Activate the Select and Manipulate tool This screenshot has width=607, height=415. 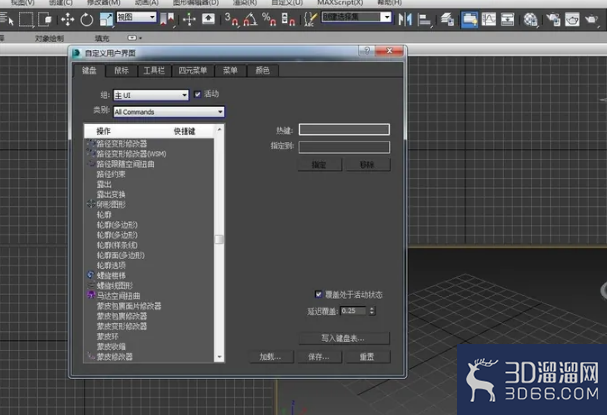189,19
